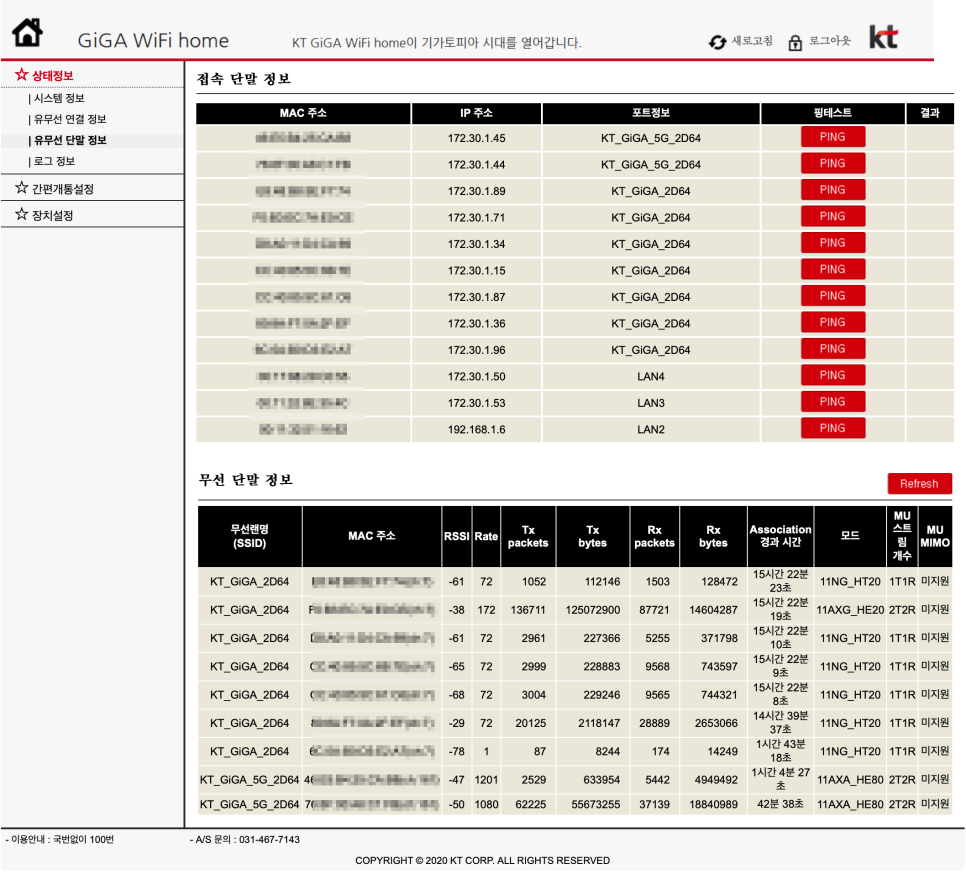Ping the device at 172.30.1.45
The width and height of the screenshot is (966, 874).
(x=832, y=137)
